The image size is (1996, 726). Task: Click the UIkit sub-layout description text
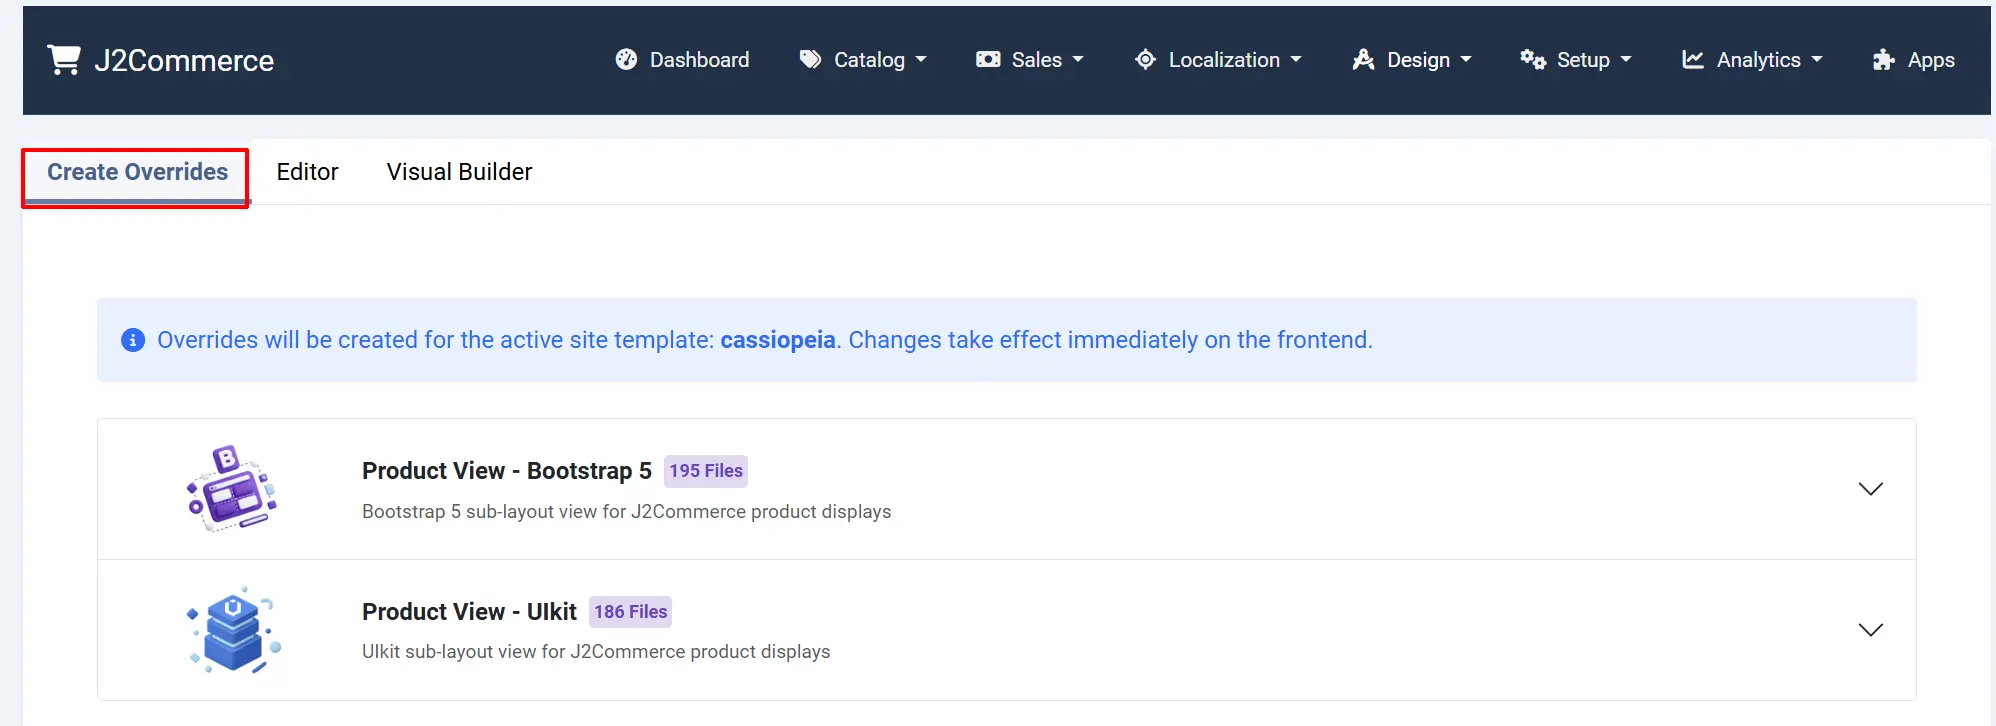[596, 652]
